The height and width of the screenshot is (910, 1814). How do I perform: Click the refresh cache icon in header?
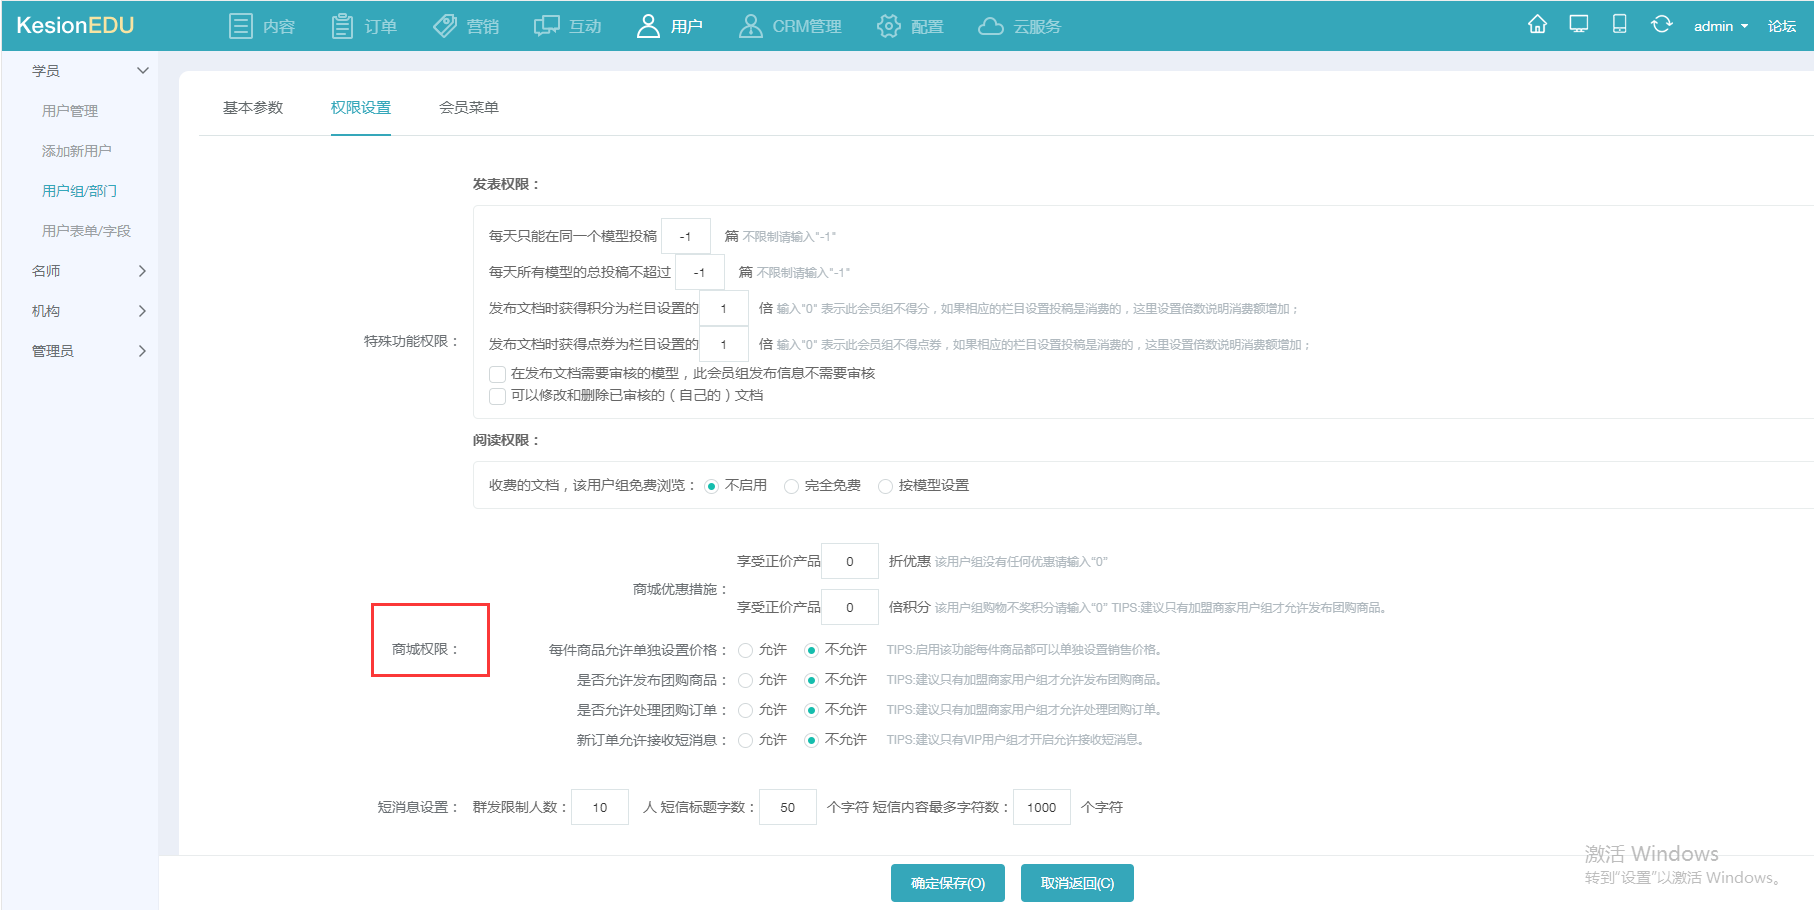1661,24
